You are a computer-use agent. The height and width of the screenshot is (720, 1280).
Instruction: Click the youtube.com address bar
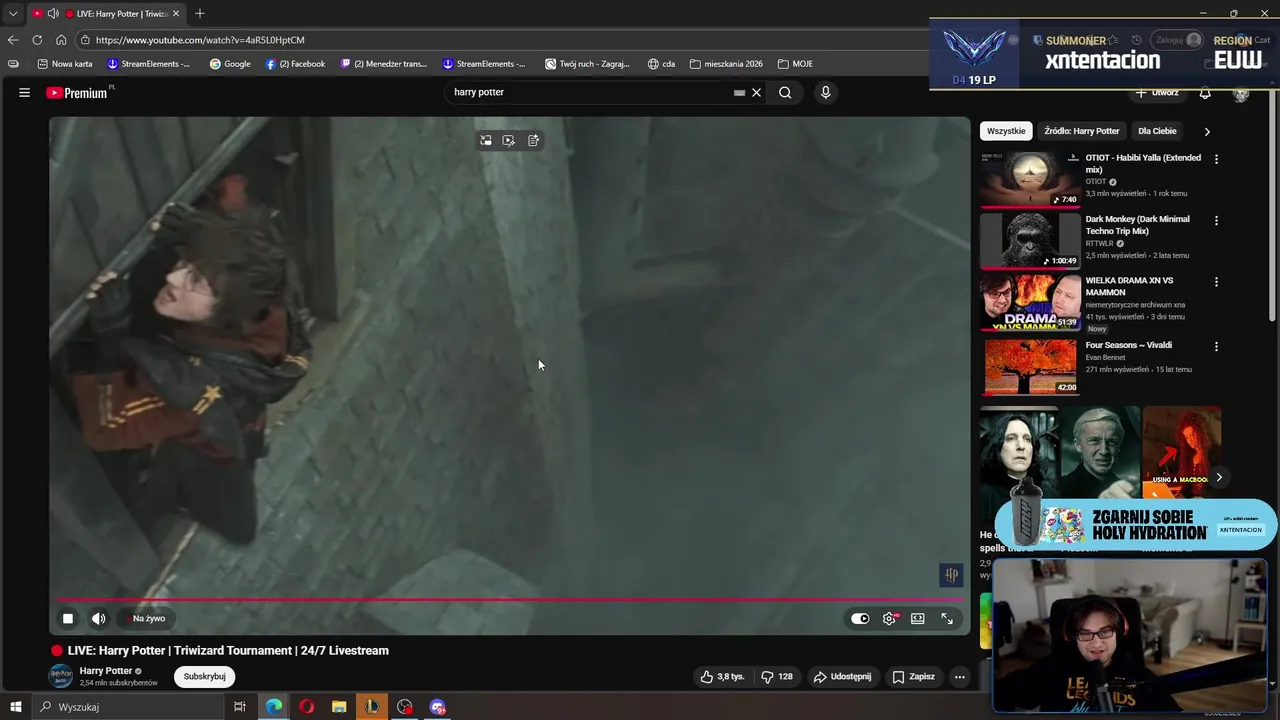pyautogui.click(x=500, y=40)
